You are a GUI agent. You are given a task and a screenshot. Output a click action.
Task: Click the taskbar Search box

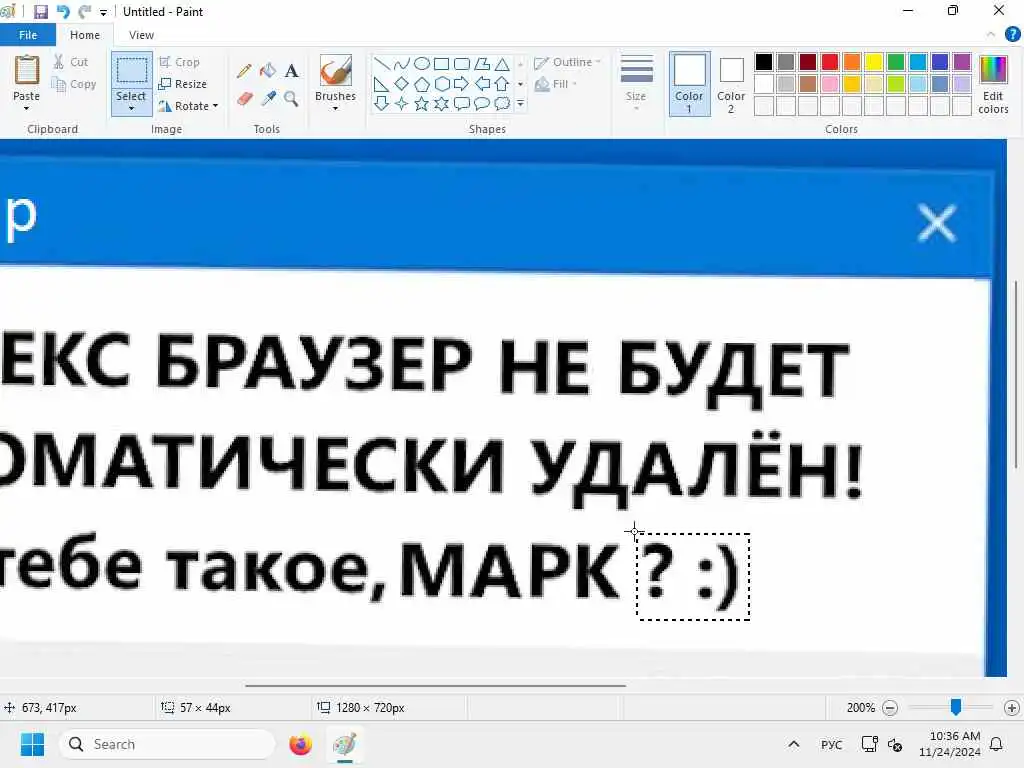pos(167,744)
